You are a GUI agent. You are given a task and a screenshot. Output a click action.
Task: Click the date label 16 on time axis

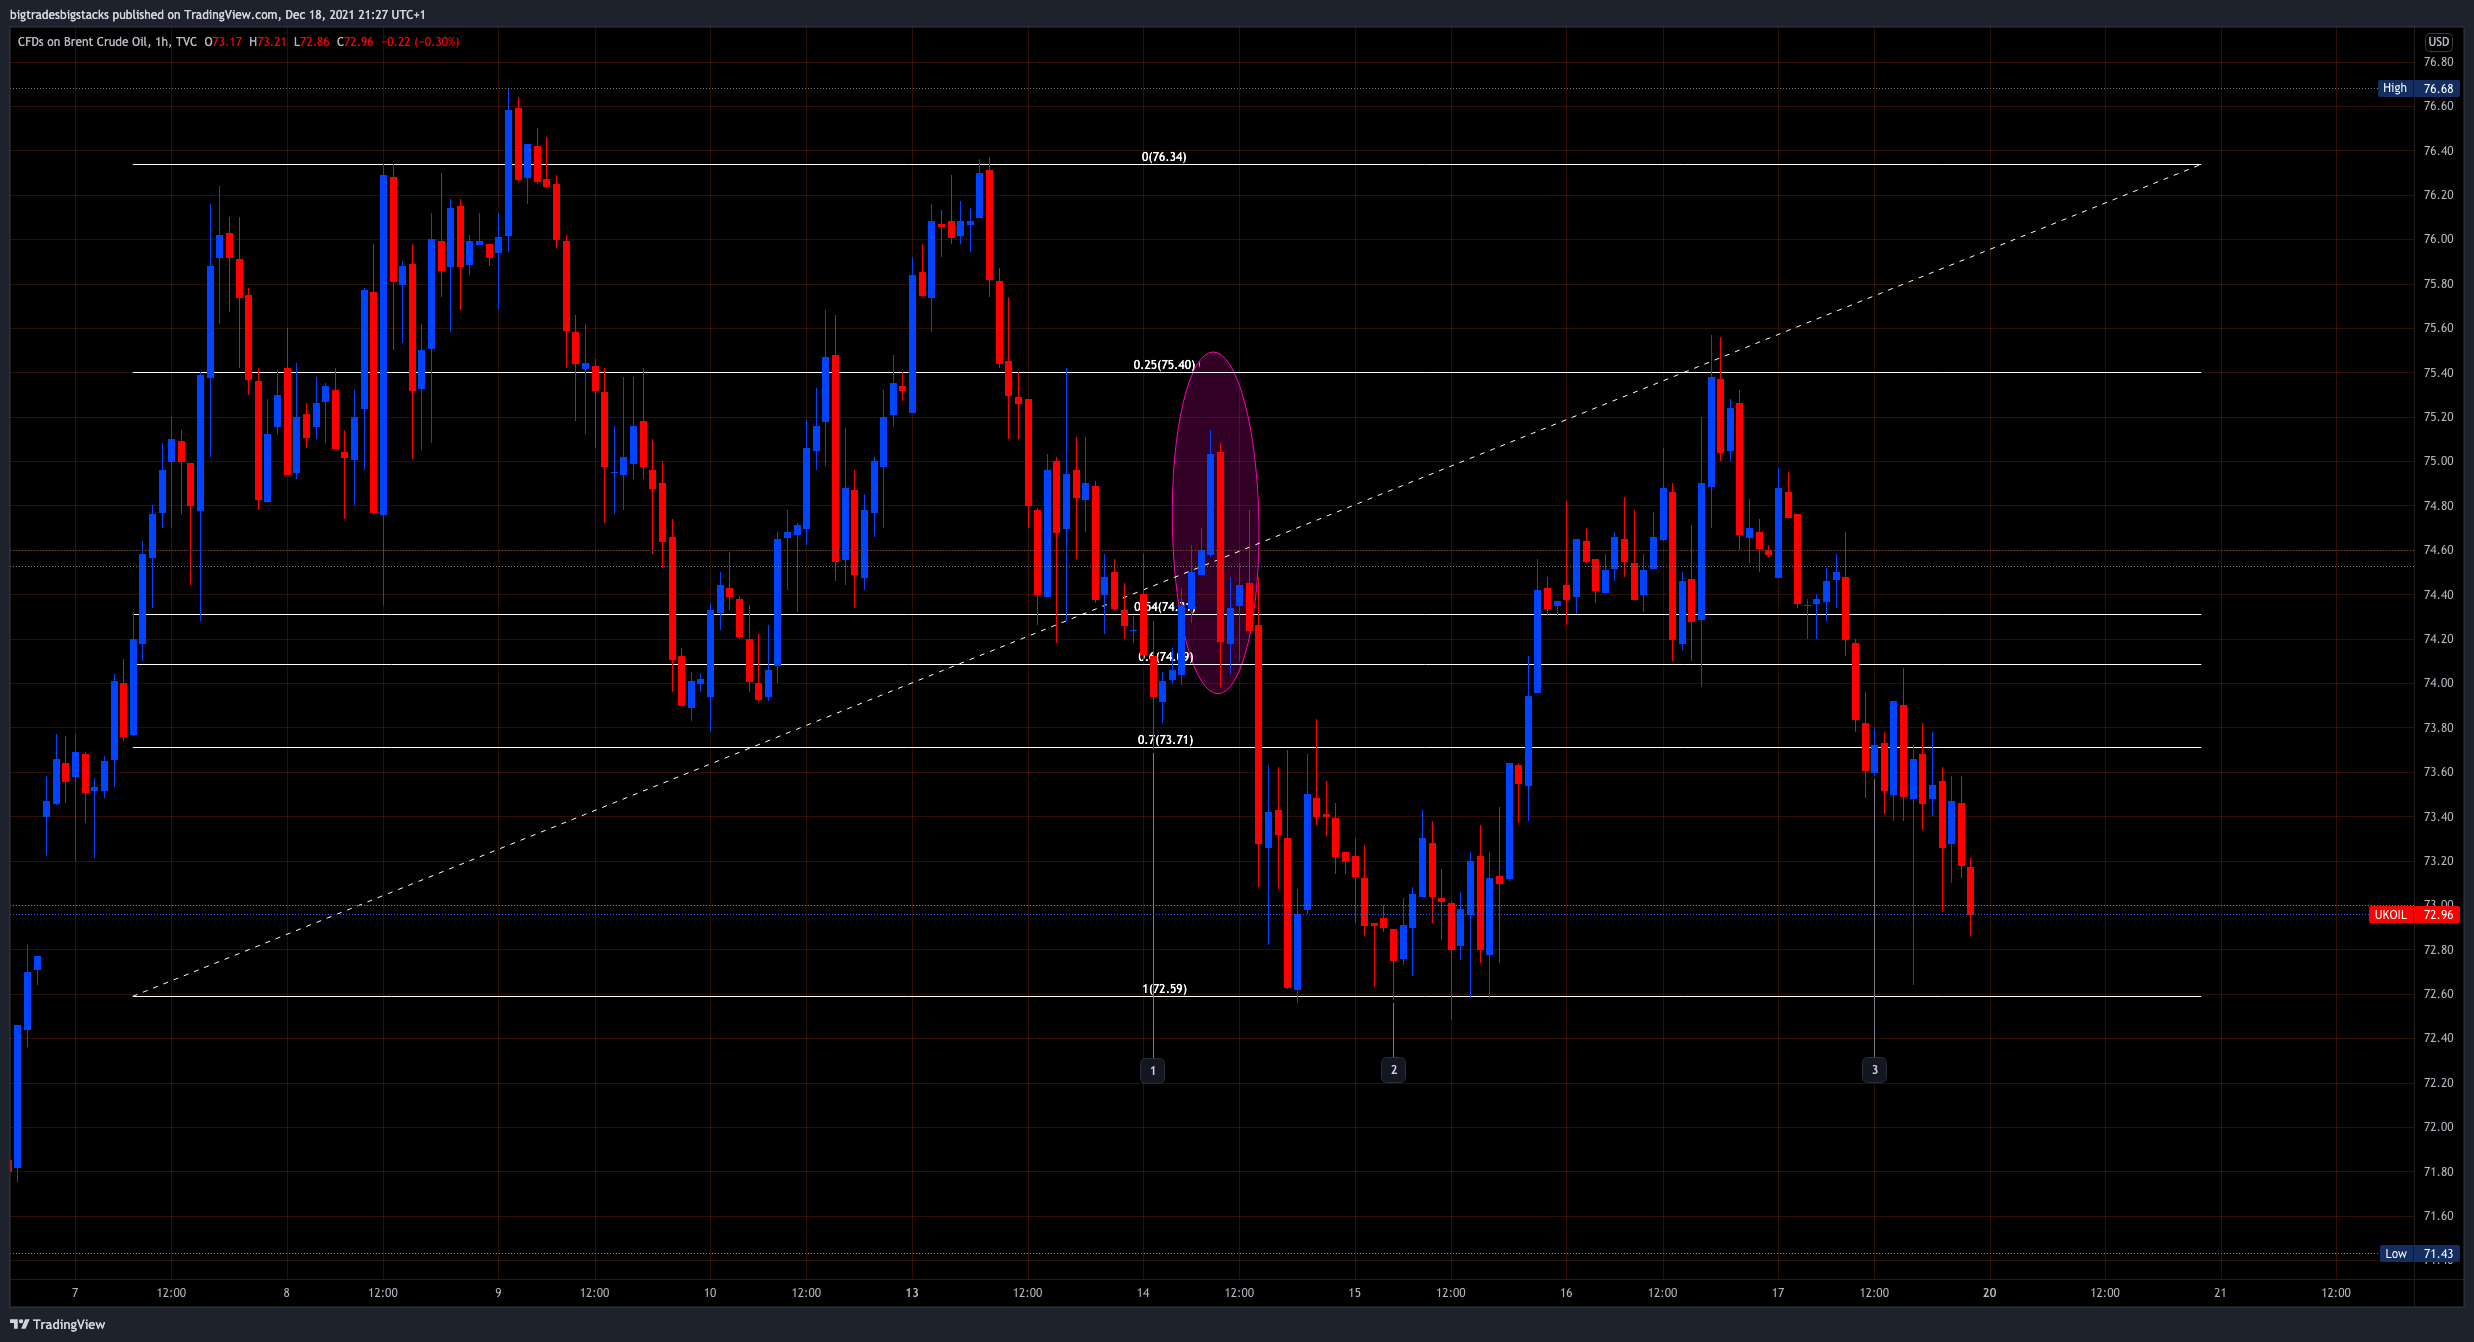pos(1566,1293)
